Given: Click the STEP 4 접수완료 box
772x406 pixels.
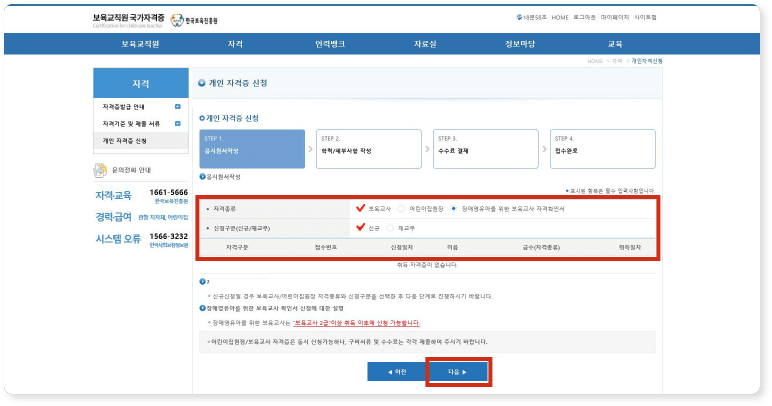Looking at the screenshot, I should (603, 149).
